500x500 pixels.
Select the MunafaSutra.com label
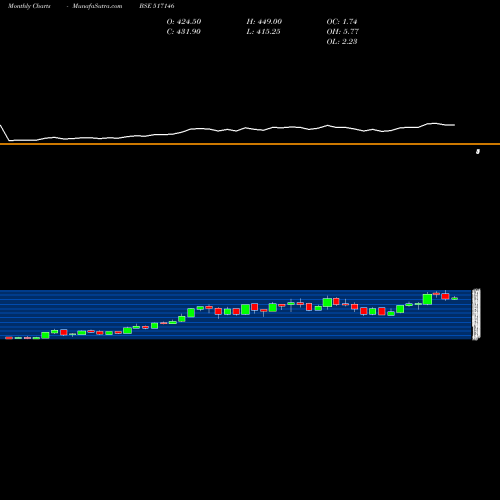coord(97,6)
